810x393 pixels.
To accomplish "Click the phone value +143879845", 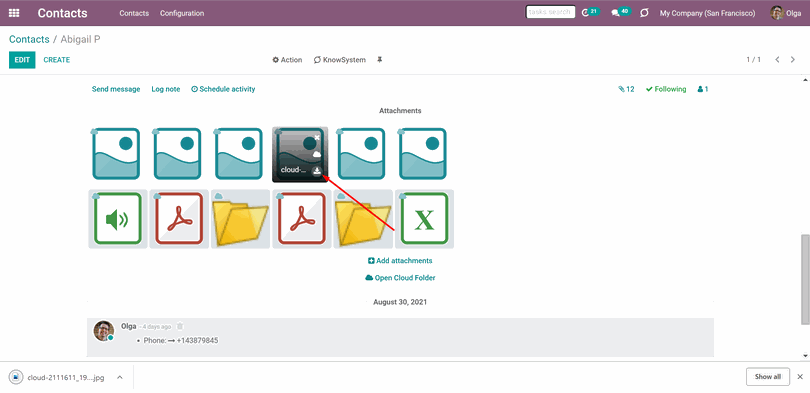I will tap(198, 341).
